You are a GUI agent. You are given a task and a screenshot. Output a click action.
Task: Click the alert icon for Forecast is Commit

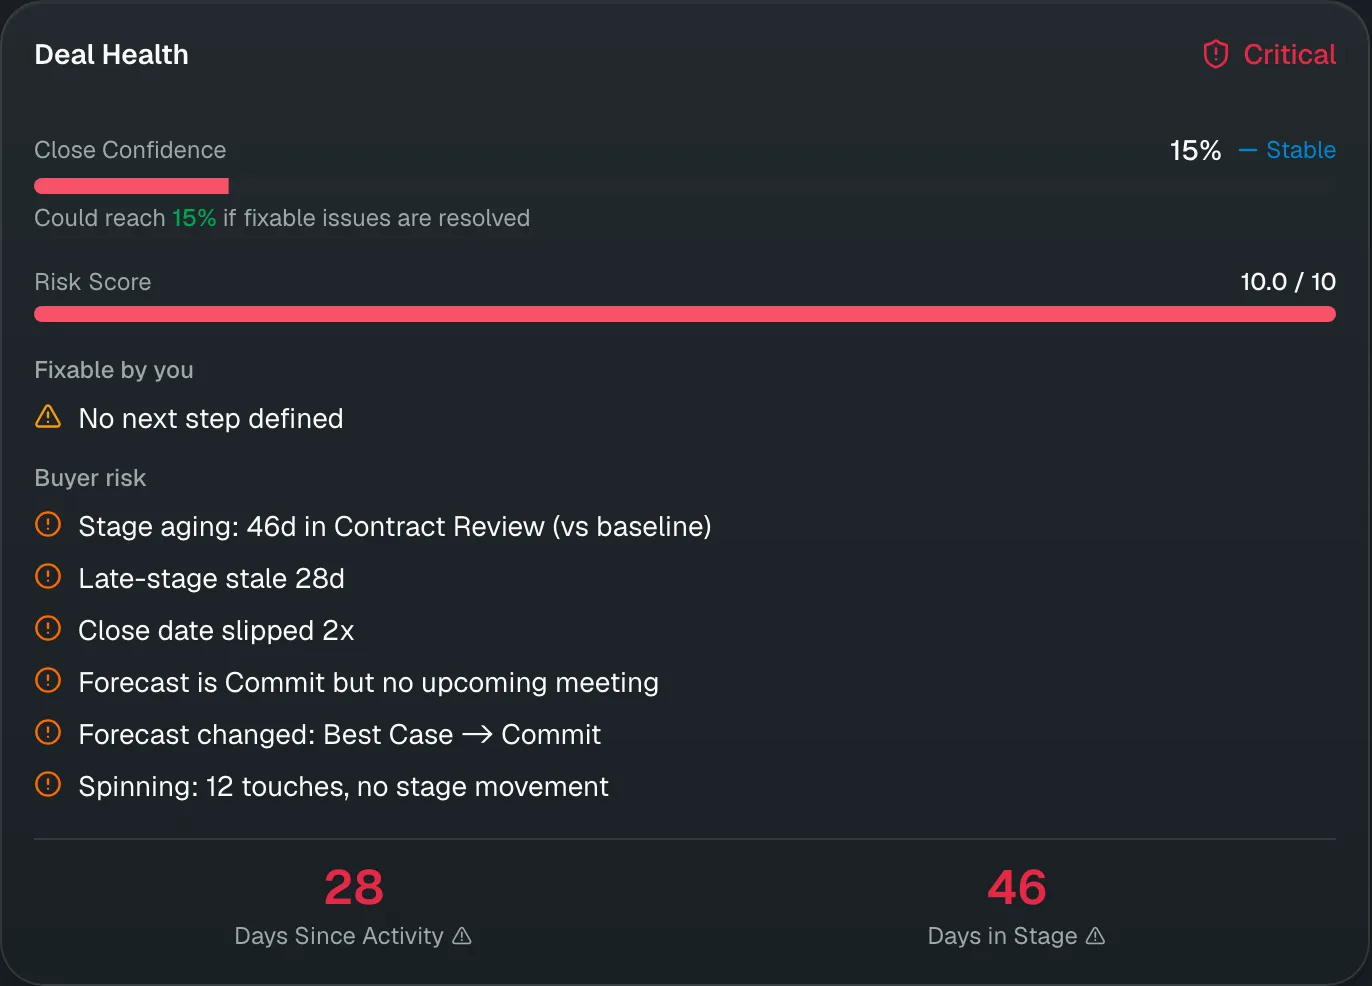pyautogui.click(x=48, y=680)
